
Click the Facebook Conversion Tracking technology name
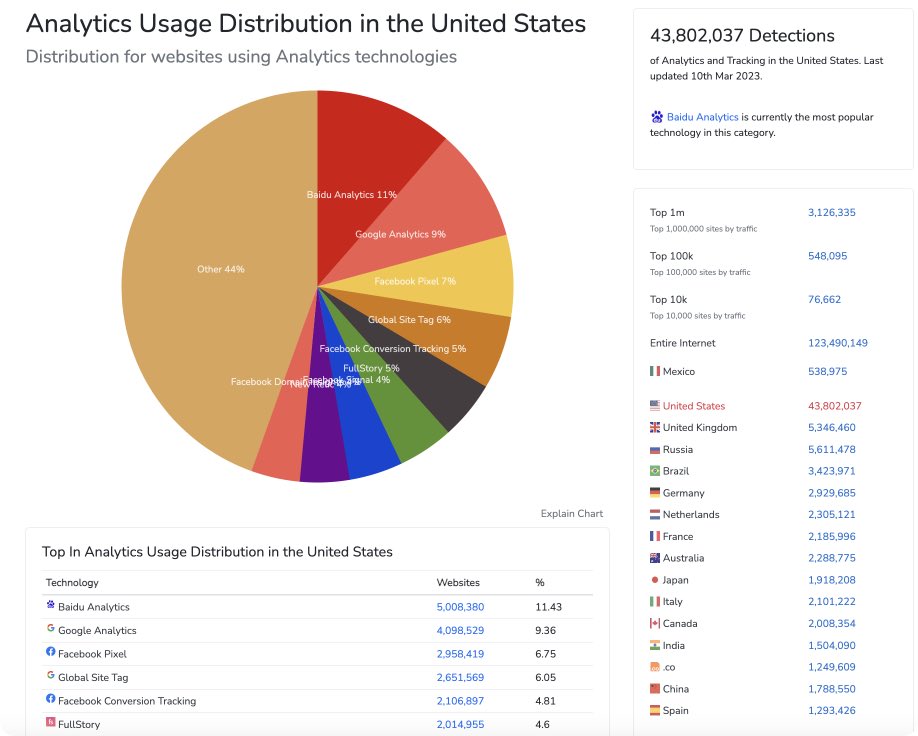click(x=127, y=701)
